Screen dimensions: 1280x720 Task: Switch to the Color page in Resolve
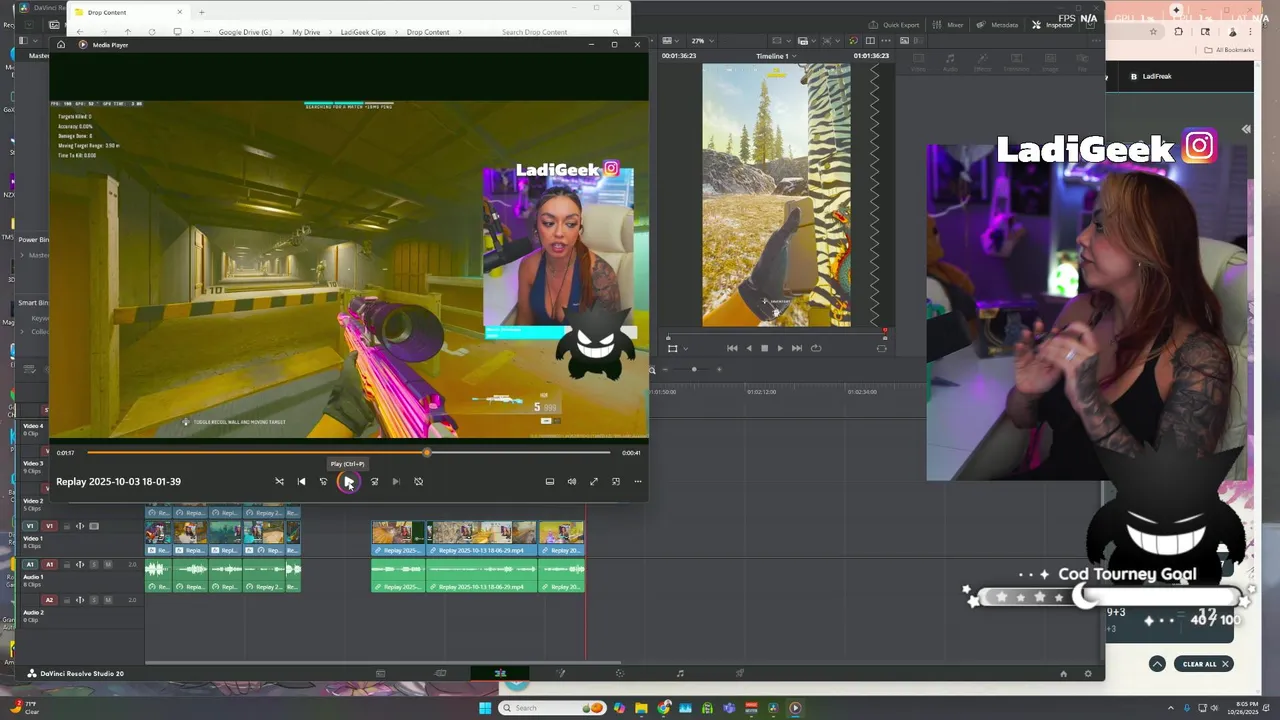[620, 673]
